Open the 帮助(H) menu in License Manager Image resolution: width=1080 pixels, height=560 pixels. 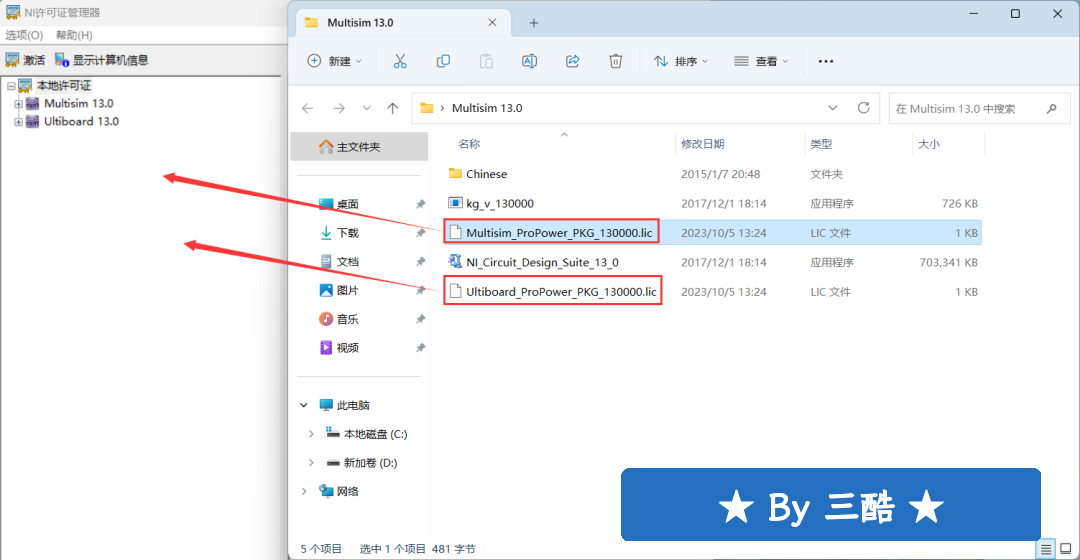(x=74, y=35)
